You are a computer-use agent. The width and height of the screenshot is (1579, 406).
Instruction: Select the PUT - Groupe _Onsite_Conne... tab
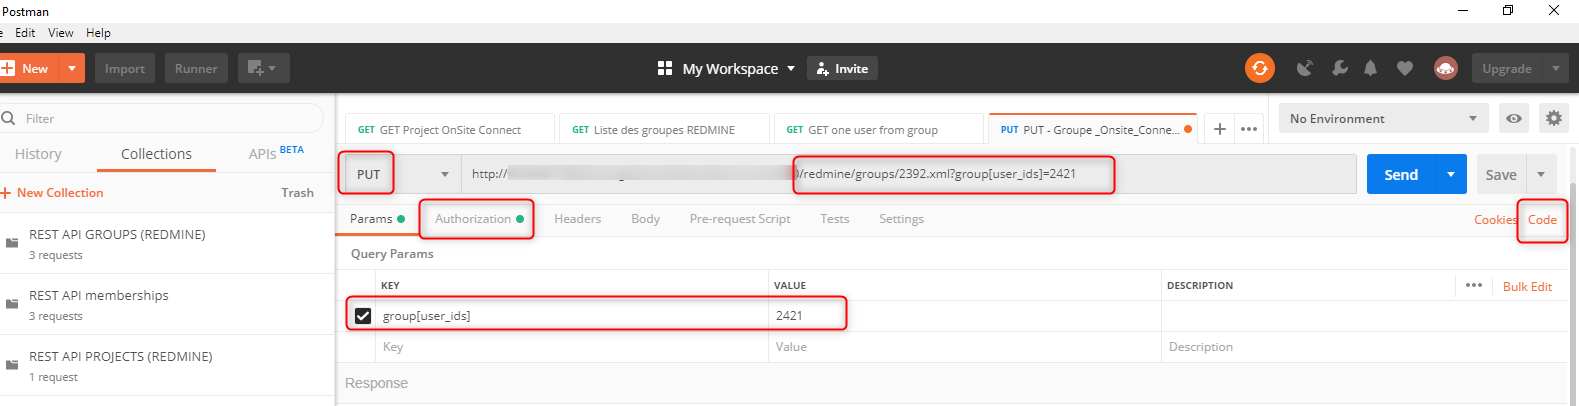[x=1093, y=129]
